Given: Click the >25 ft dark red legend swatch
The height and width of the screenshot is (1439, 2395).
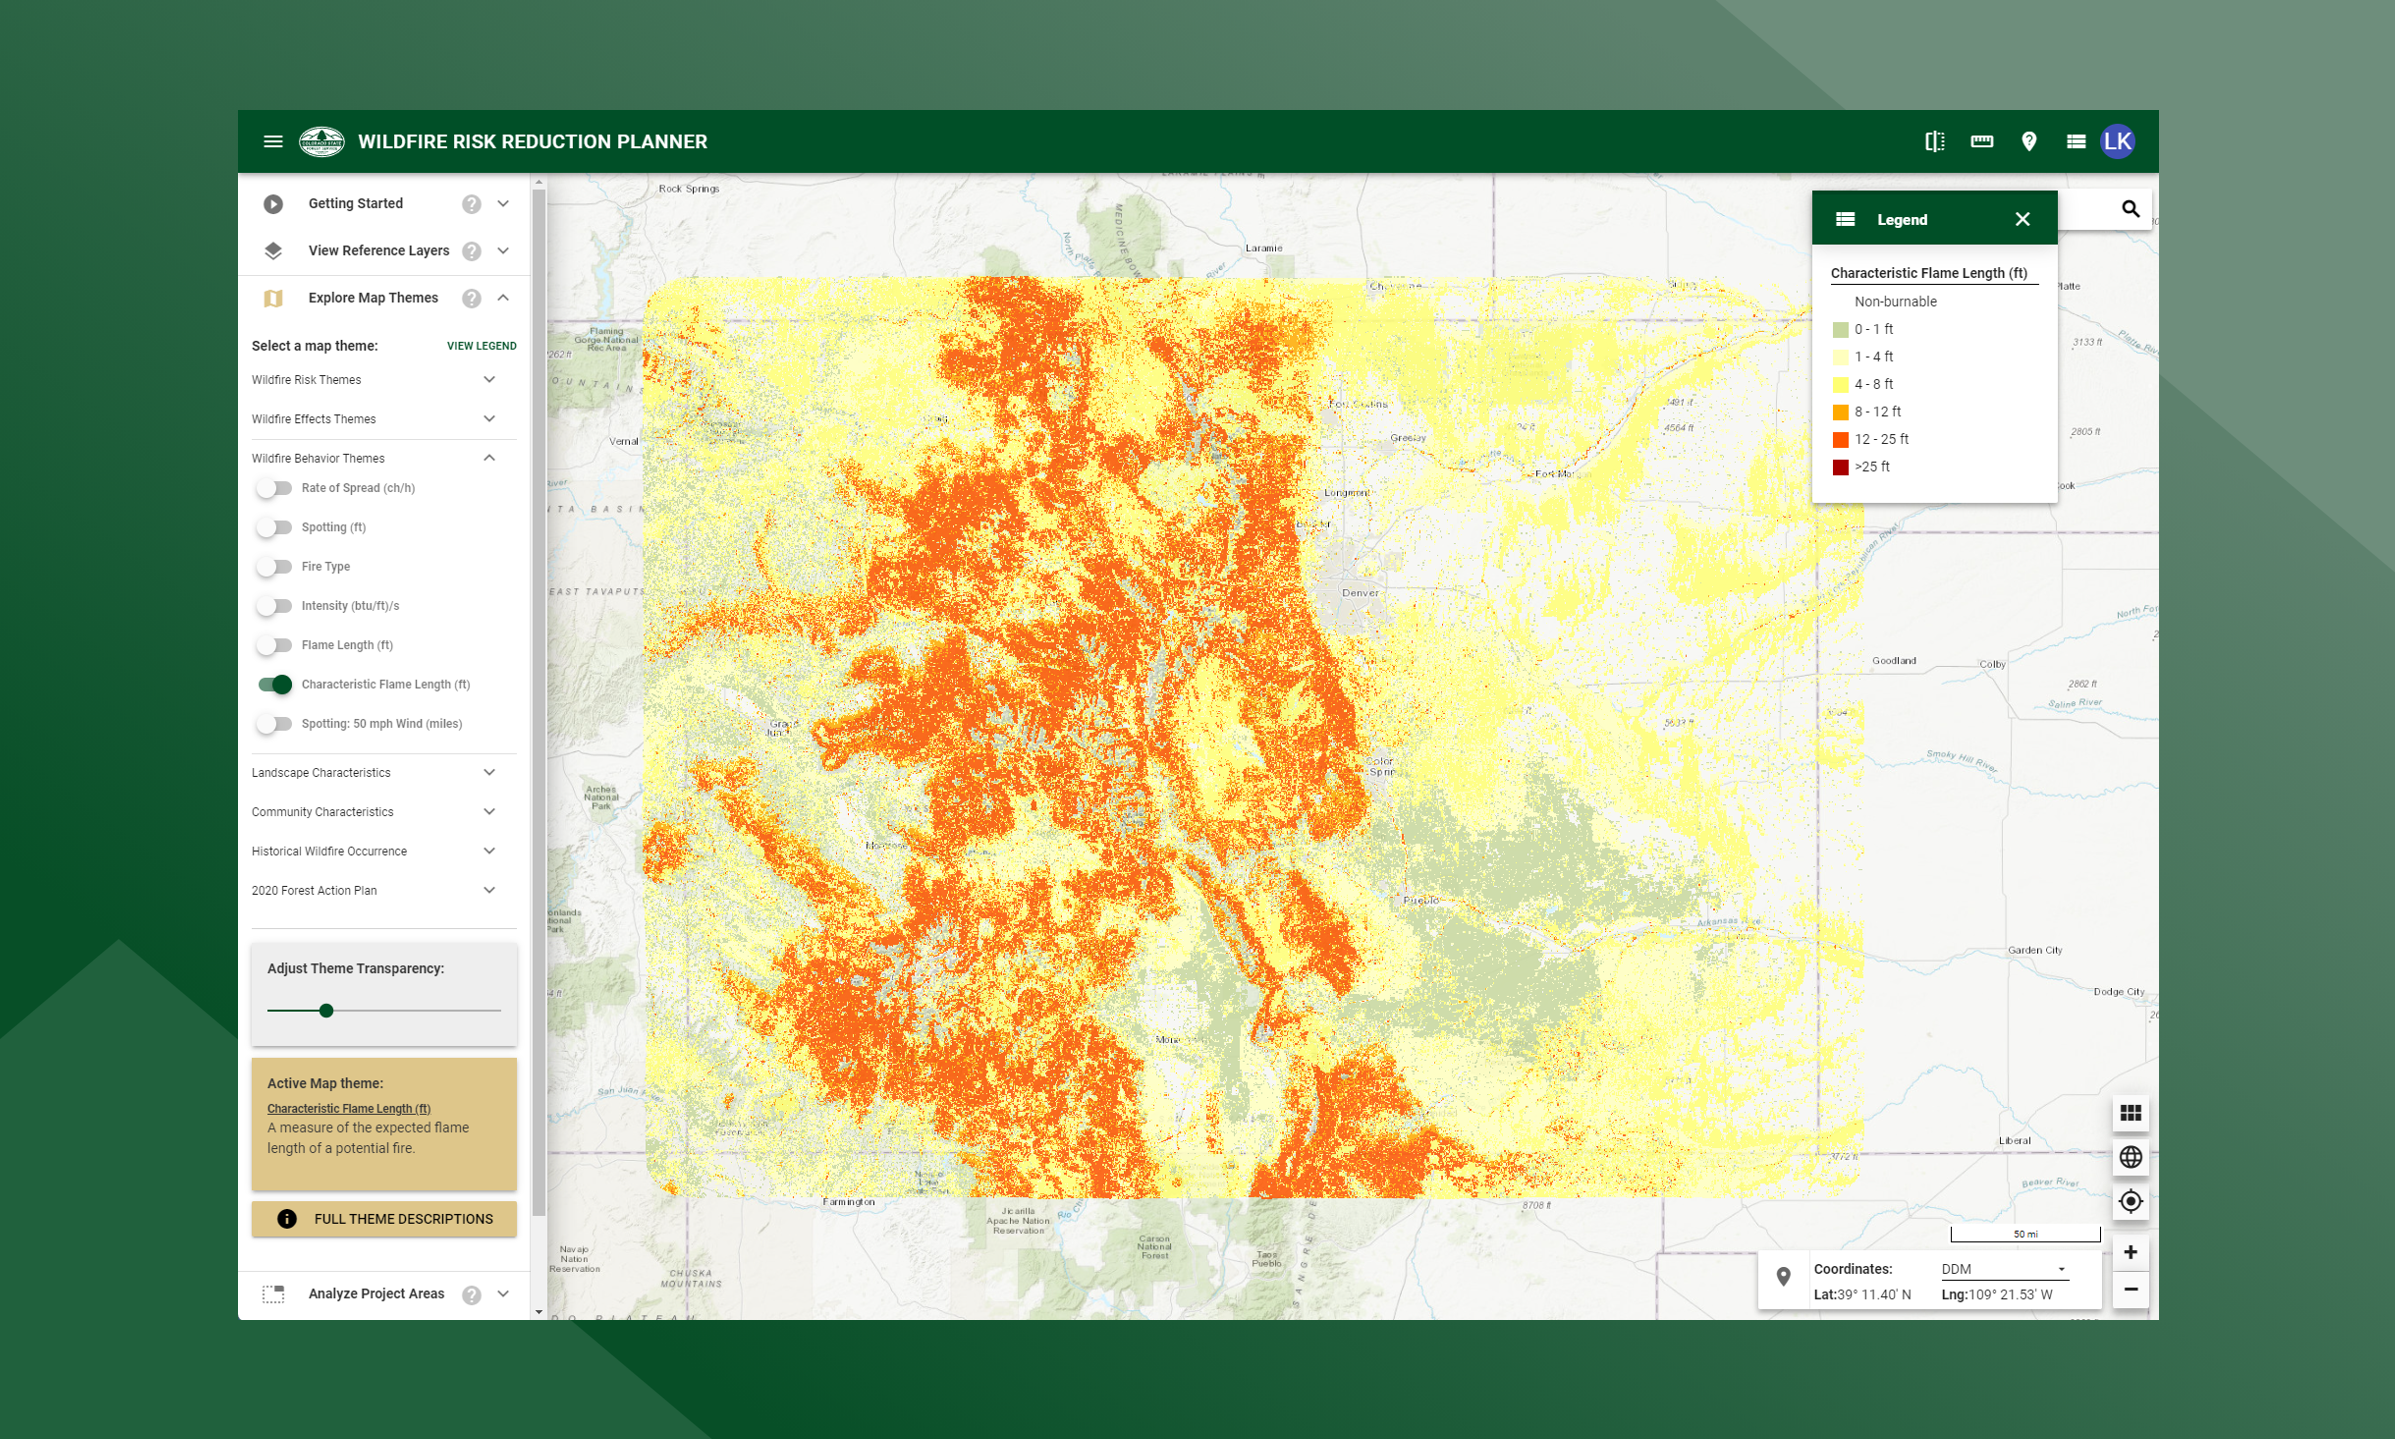Looking at the screenshot, I should point(1840,467).
